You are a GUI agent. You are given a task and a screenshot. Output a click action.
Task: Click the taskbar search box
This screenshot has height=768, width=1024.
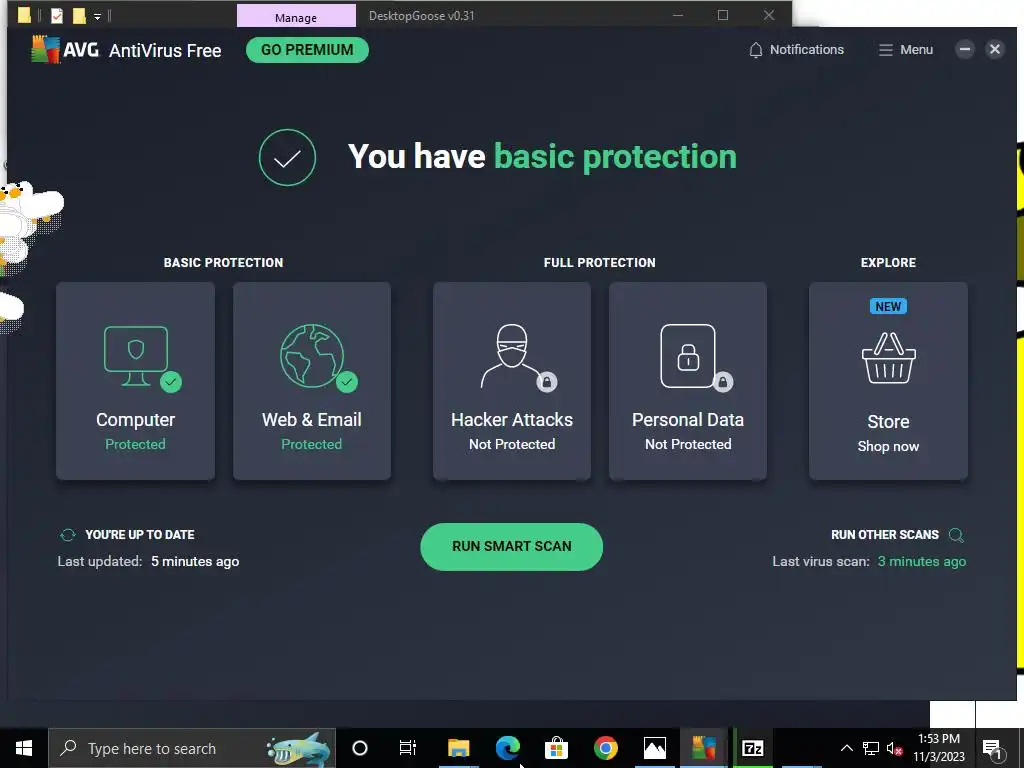(192, 748)
